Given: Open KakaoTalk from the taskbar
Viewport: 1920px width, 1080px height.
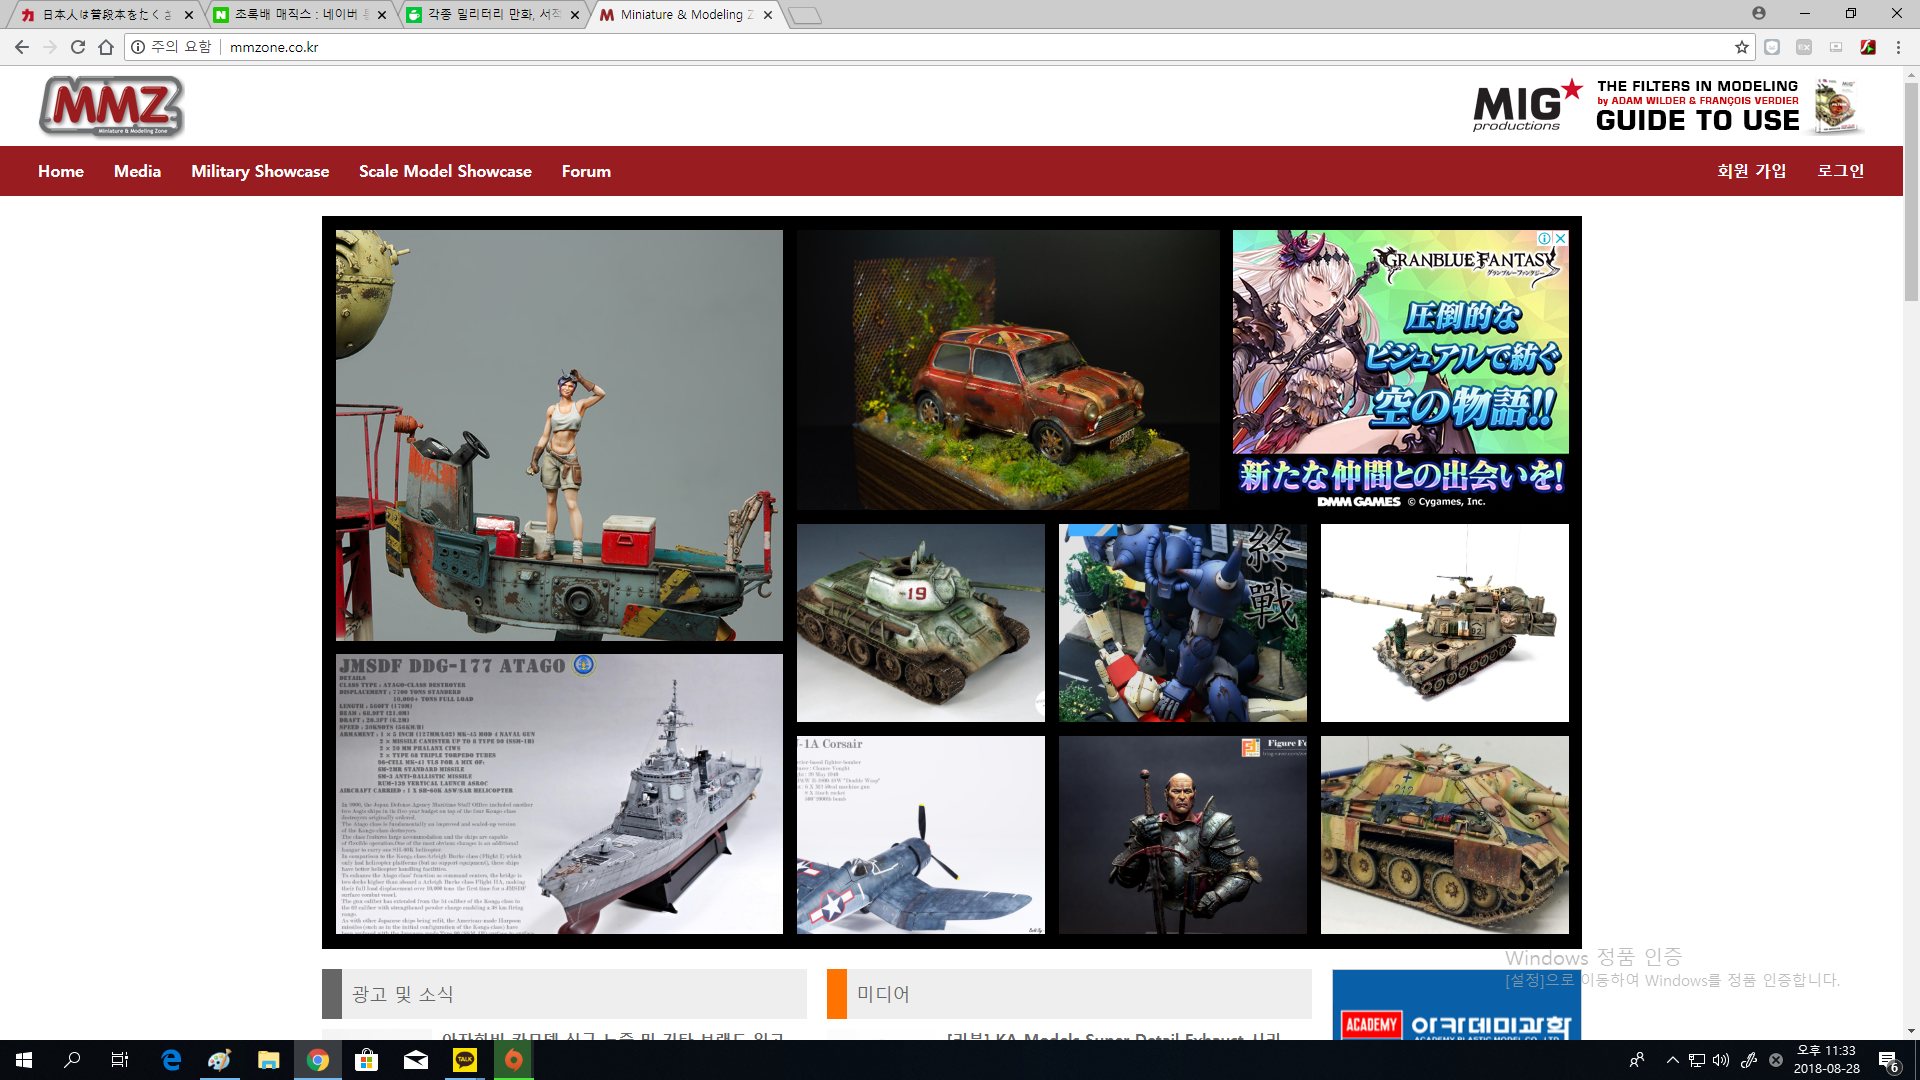Looking at the screenshot, I should [x=465, y=1060].
